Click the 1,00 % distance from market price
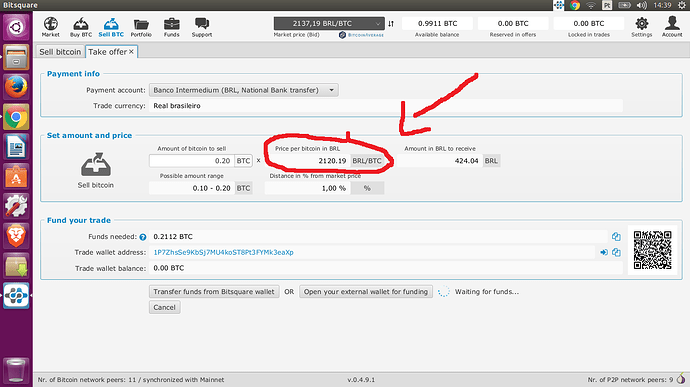690x387 pixels. pos(308,188)
